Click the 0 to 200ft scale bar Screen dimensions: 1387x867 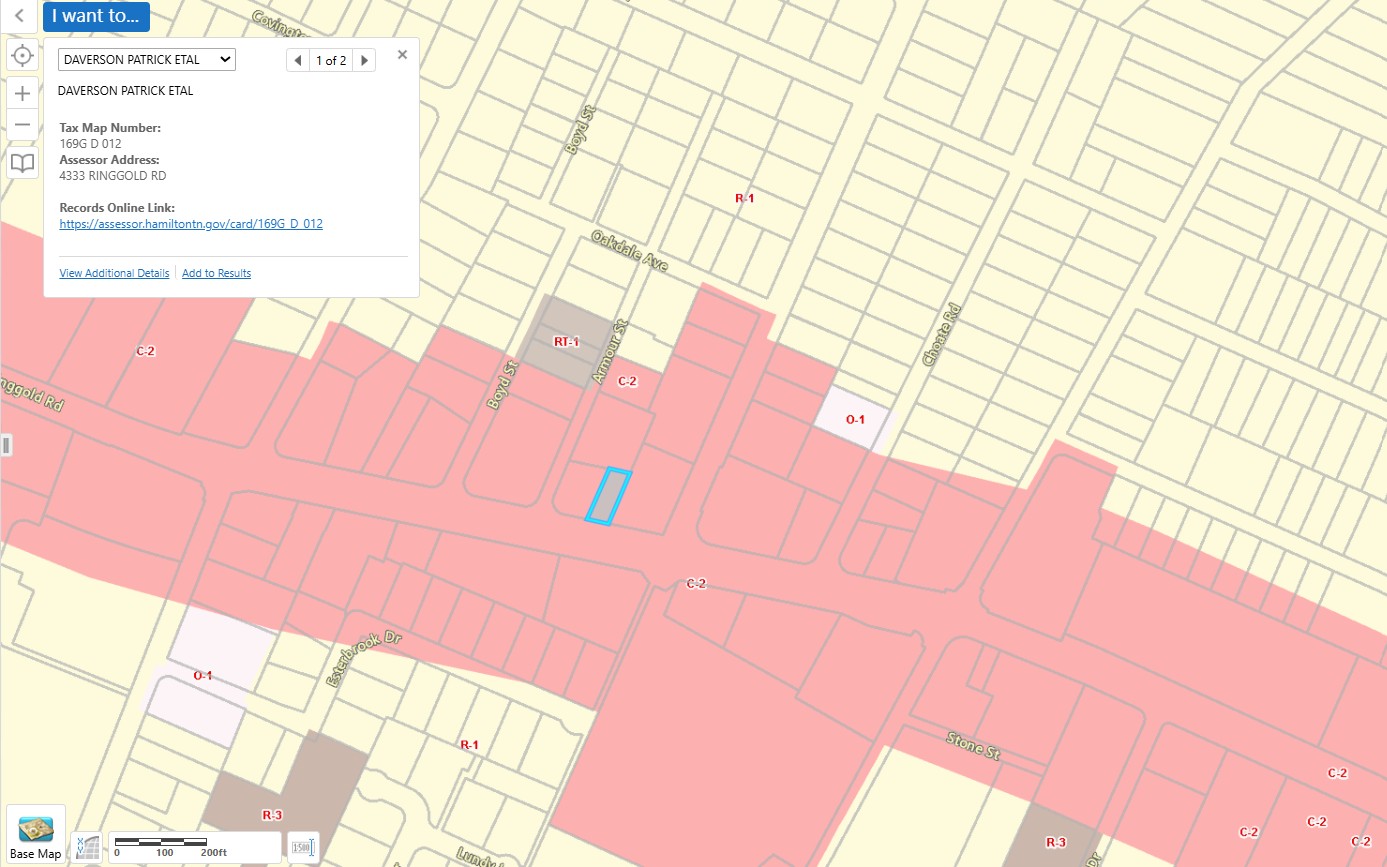pos(195,847)
